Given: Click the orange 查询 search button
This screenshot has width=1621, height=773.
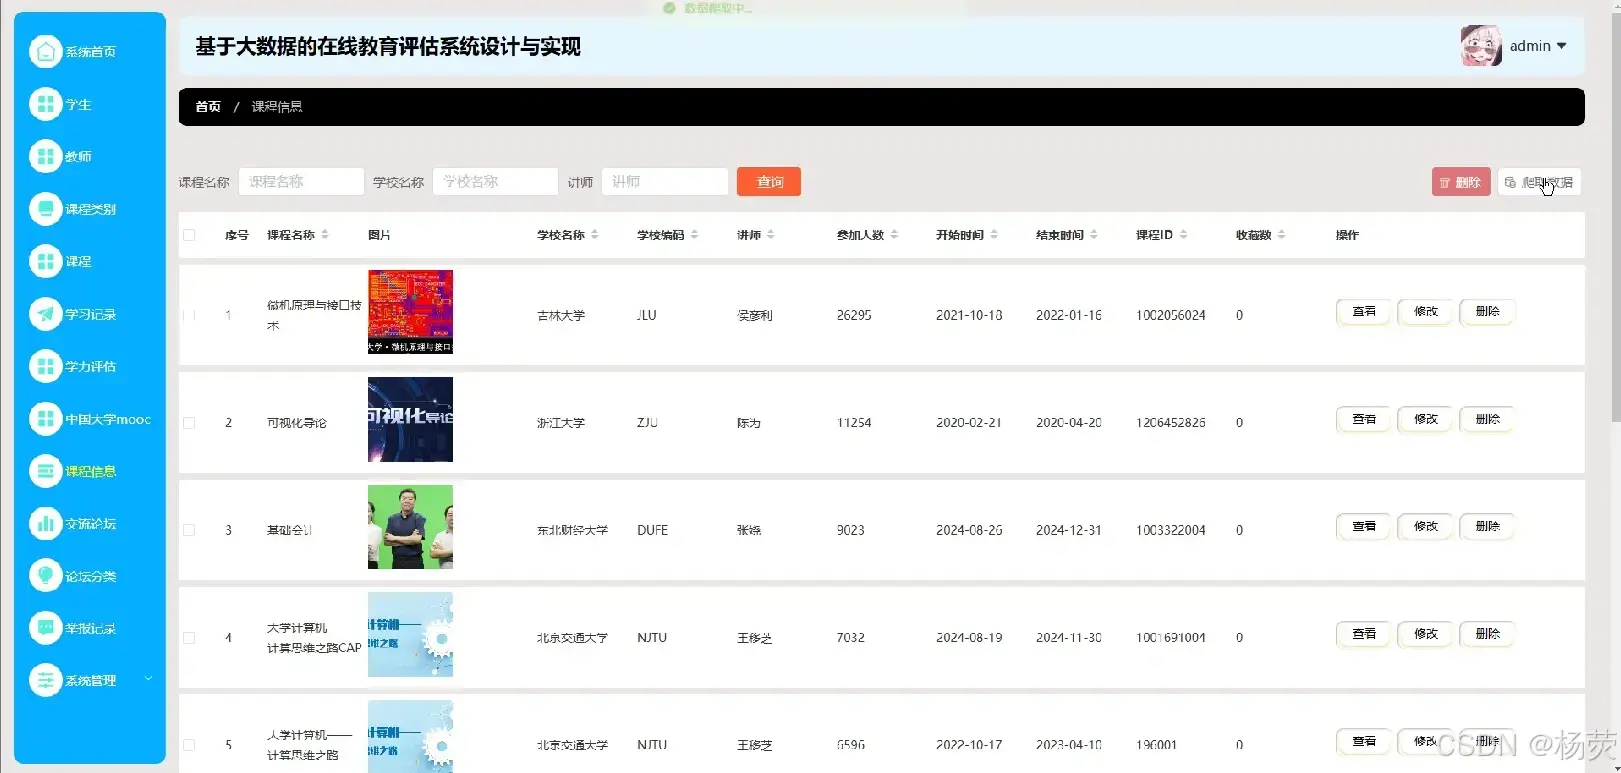Looking at the screenshot, I should coord(769,181).
